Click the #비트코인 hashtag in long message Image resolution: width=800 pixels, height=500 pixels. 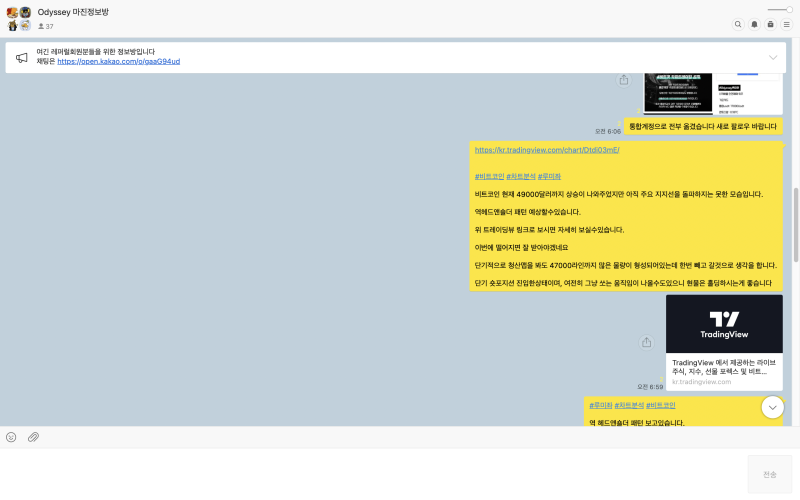(489, 177)
